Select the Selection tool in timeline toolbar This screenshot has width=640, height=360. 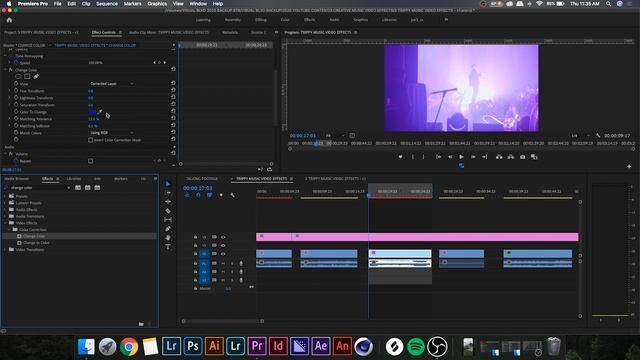pos(168,184)
